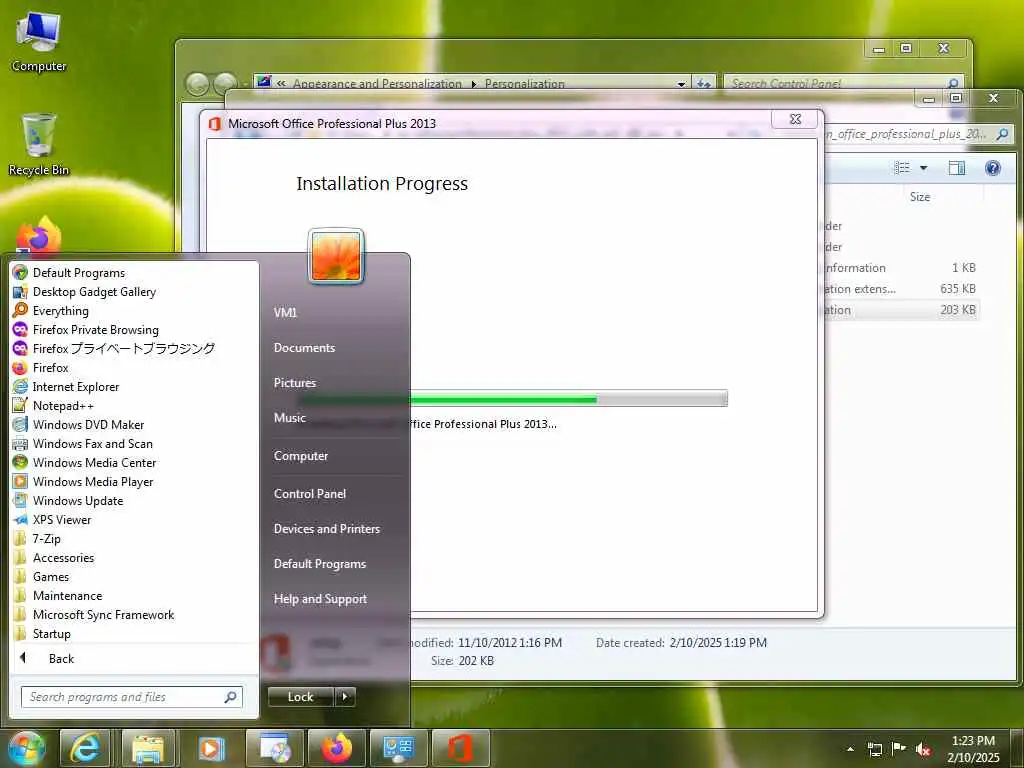Viewport: 1024px width, 768px height.
Task: Open the view options dropdown in Explorer
Action: [x=923, y=168]
